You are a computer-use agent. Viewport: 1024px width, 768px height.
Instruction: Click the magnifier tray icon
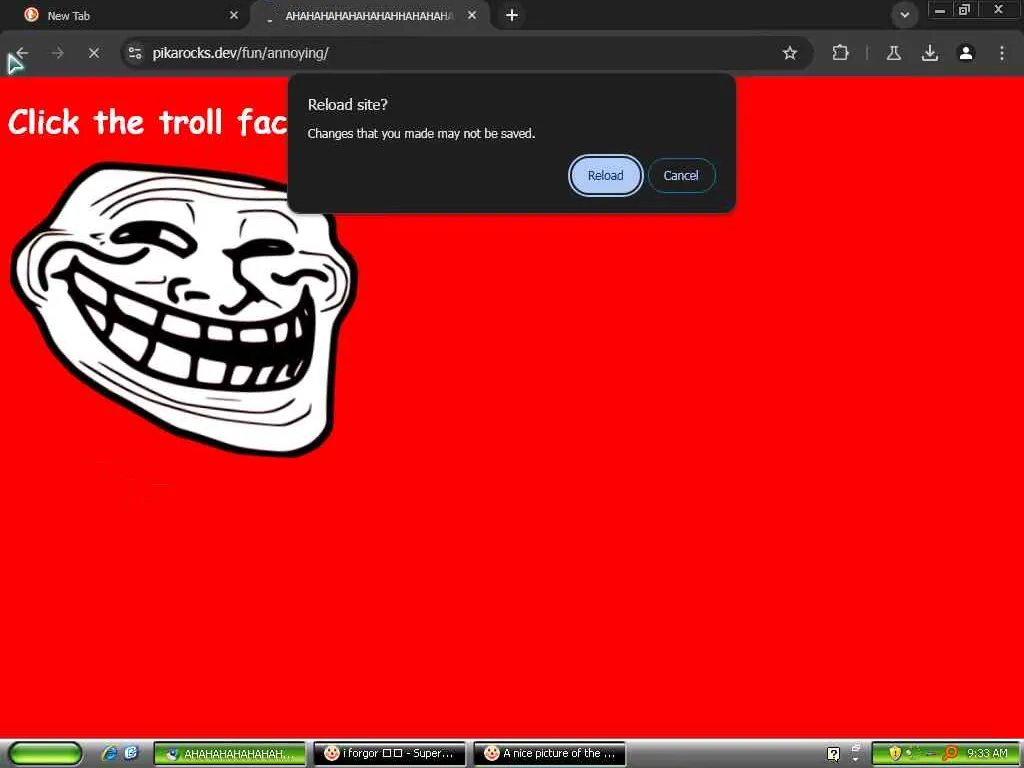coord(950,753)
